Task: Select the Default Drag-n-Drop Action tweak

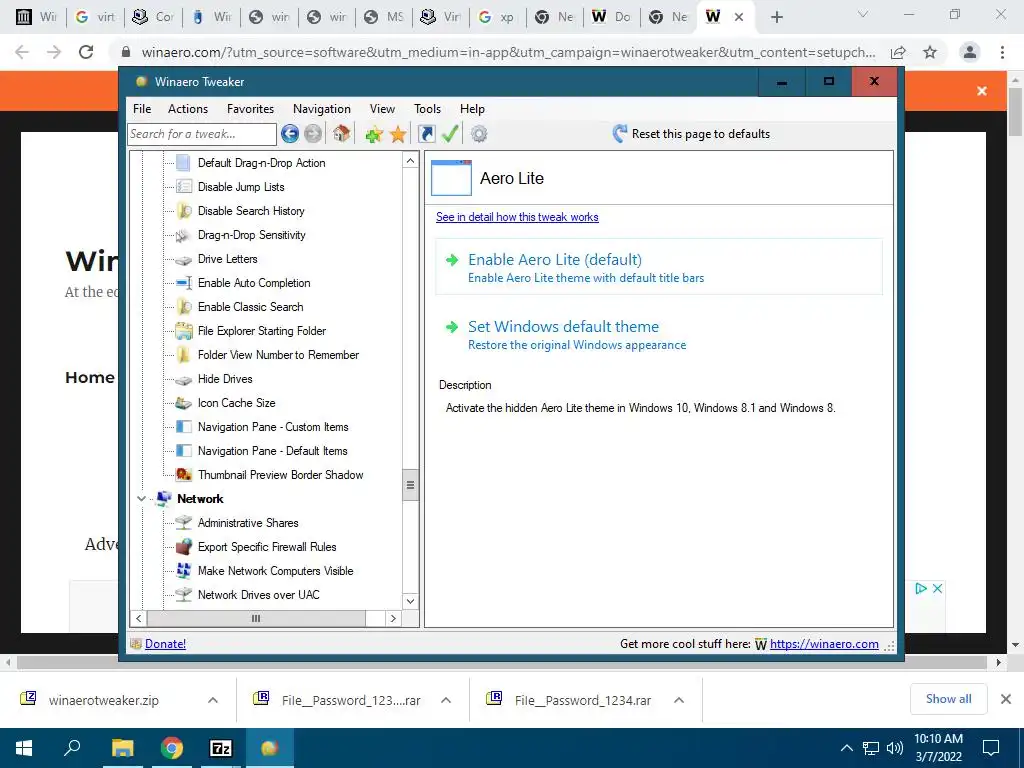Action: [x=261, y=163]
